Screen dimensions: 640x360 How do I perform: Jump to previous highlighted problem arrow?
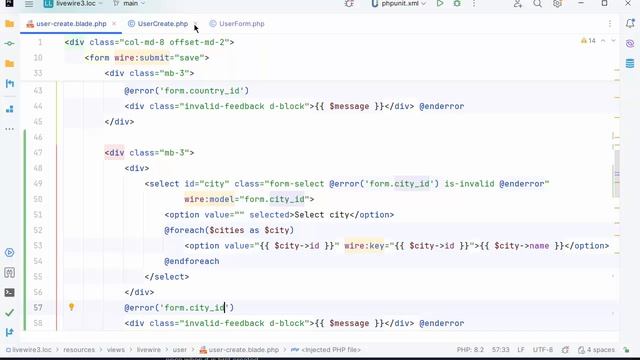(603, 41)
